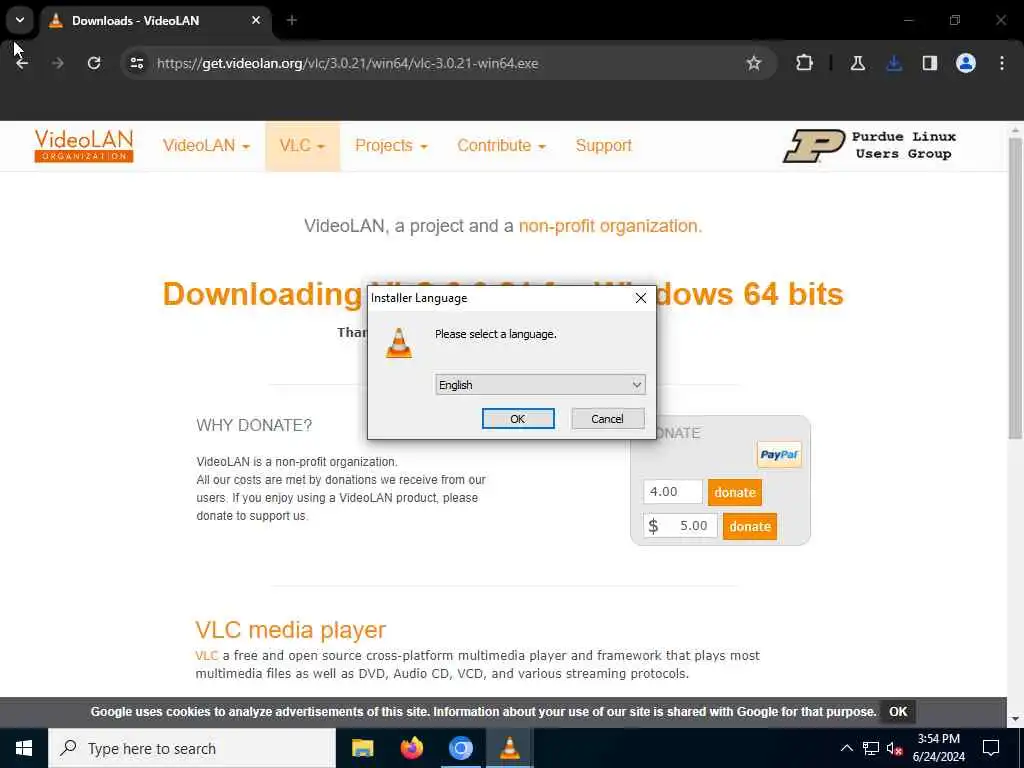Click the muted volume tray icon

pyautogui.click(x=895, y=748)
